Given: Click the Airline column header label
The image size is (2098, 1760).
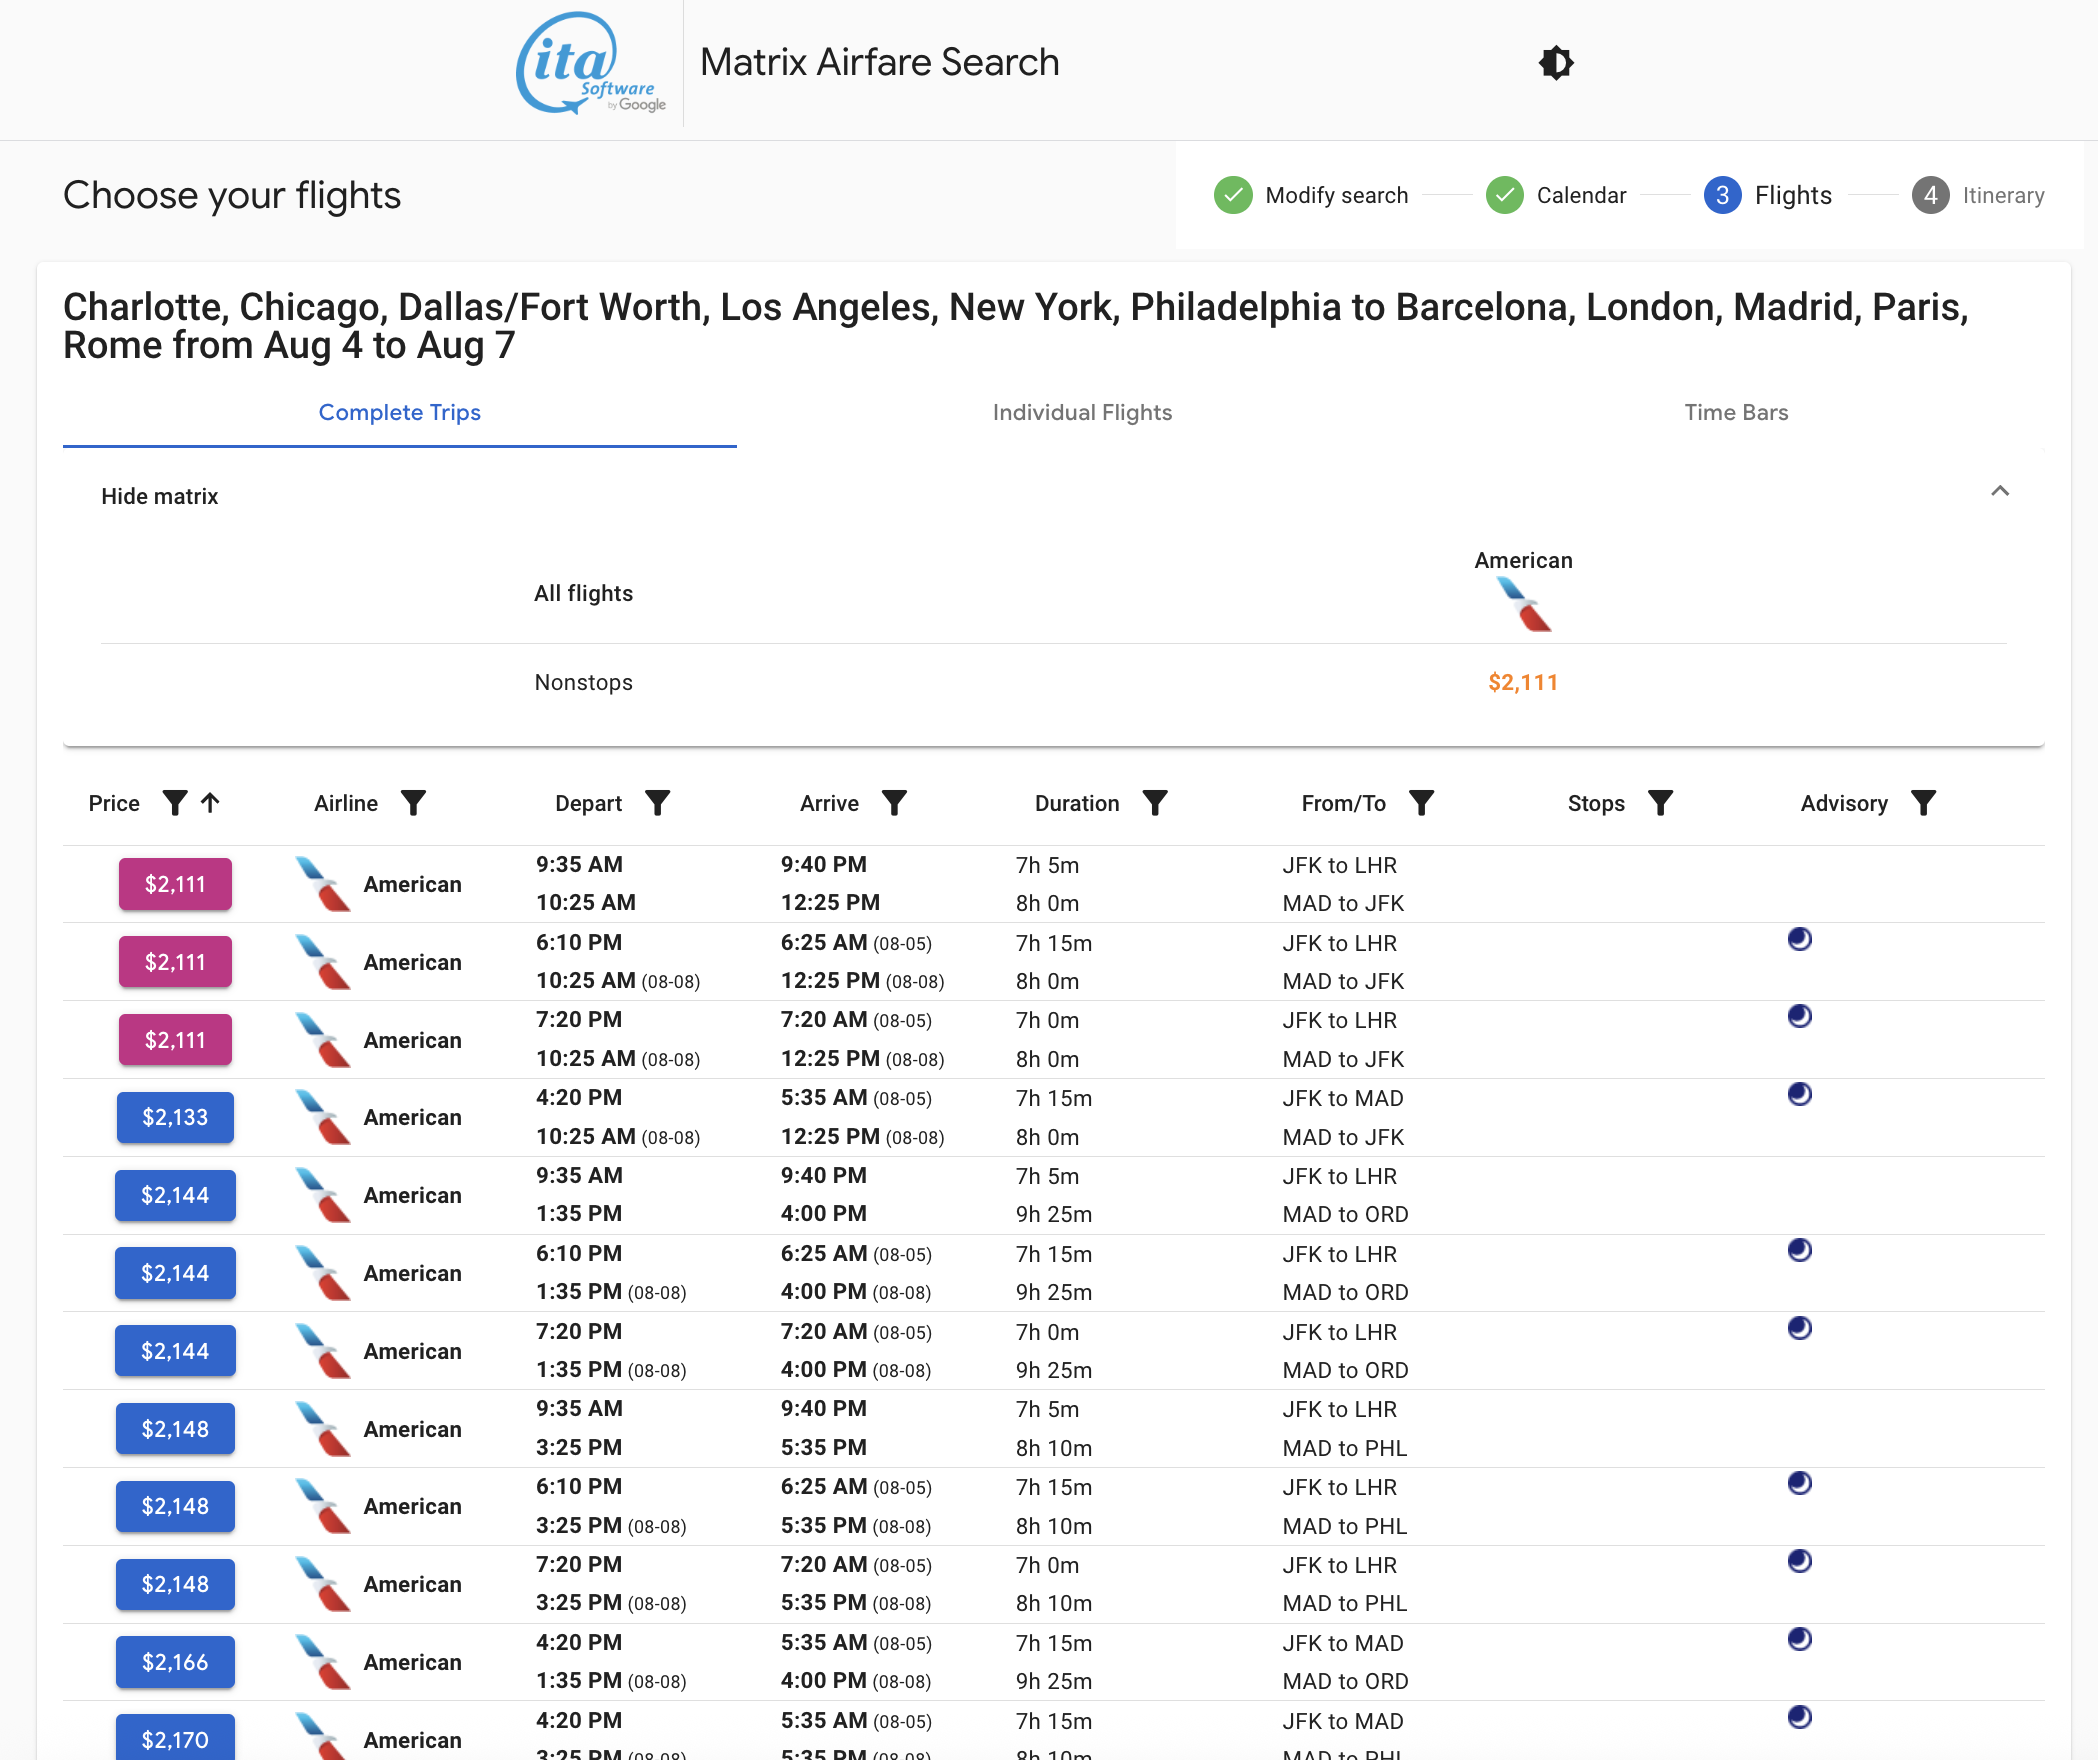Looking at the screenshot, I should pos(346,803).
